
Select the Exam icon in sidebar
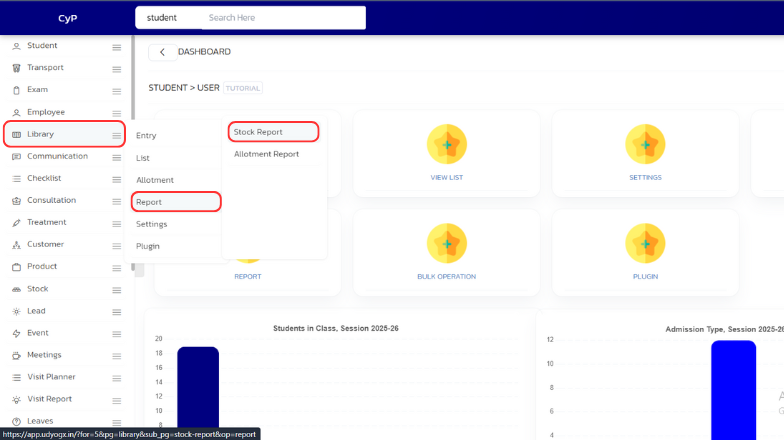click(16, 90)
